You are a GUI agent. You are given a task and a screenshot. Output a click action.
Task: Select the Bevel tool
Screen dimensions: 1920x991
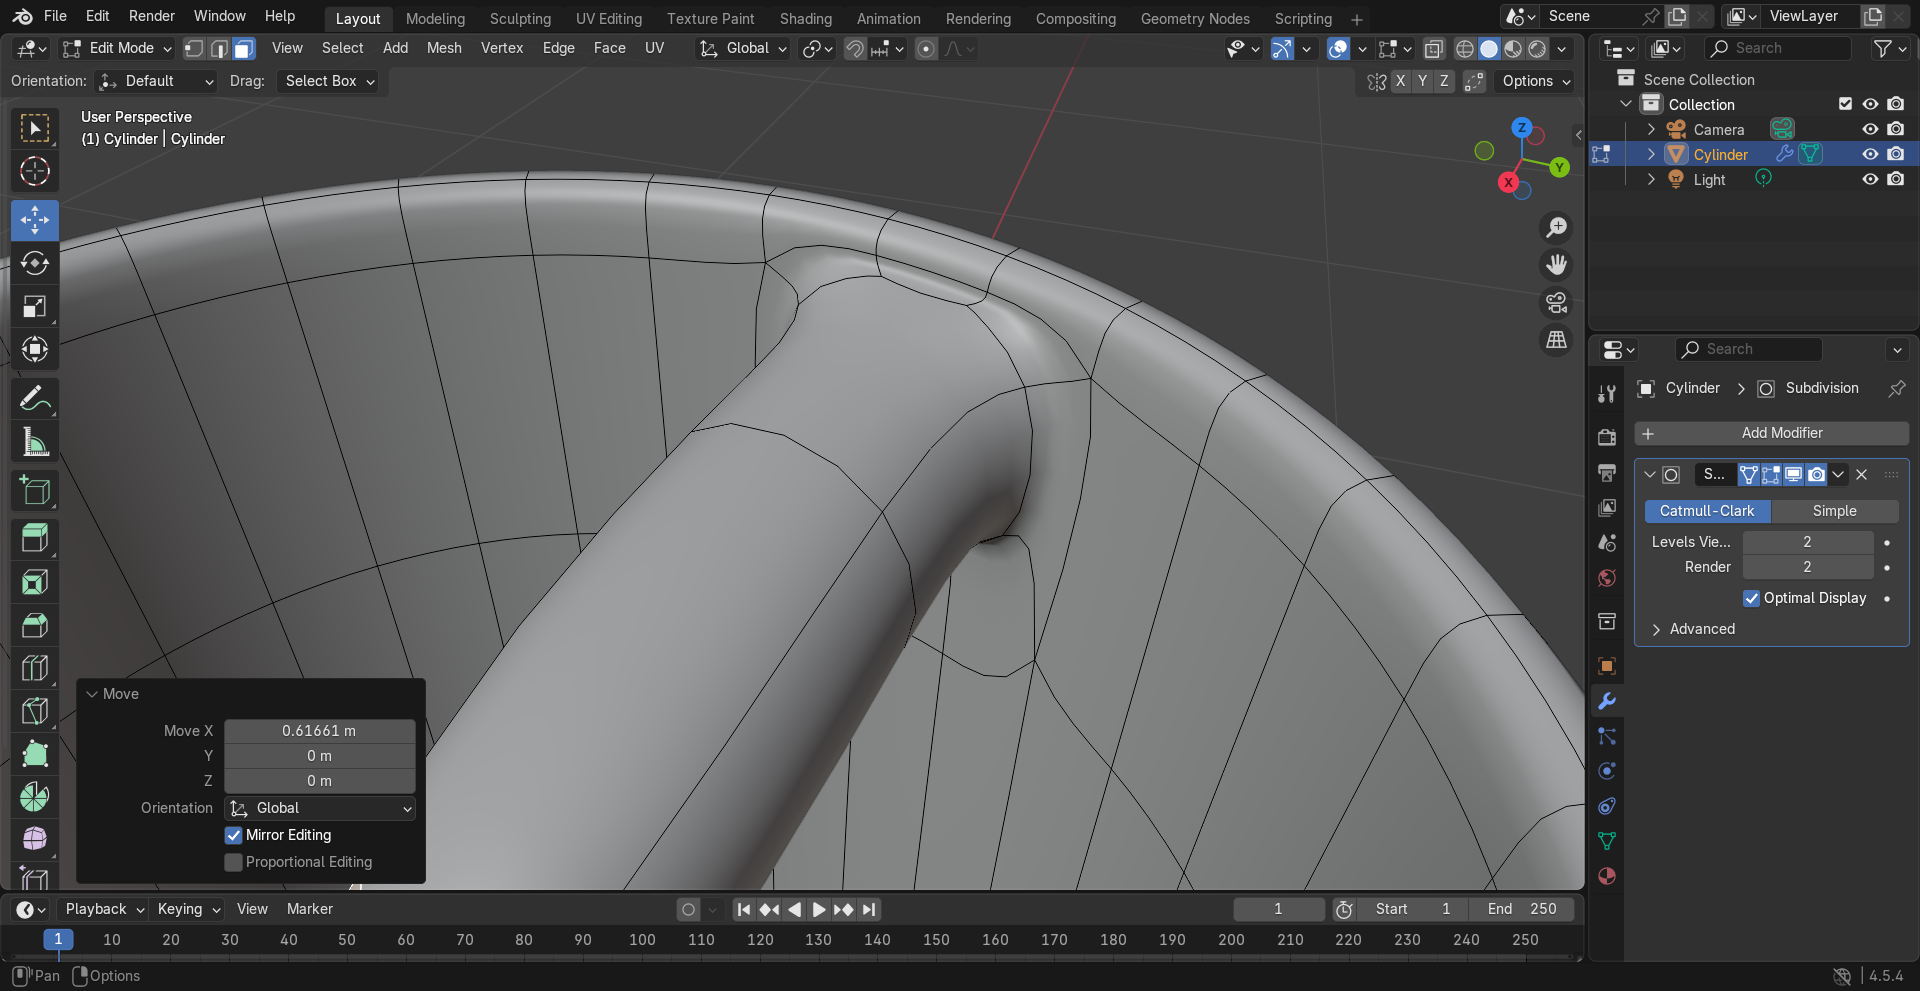35,625
